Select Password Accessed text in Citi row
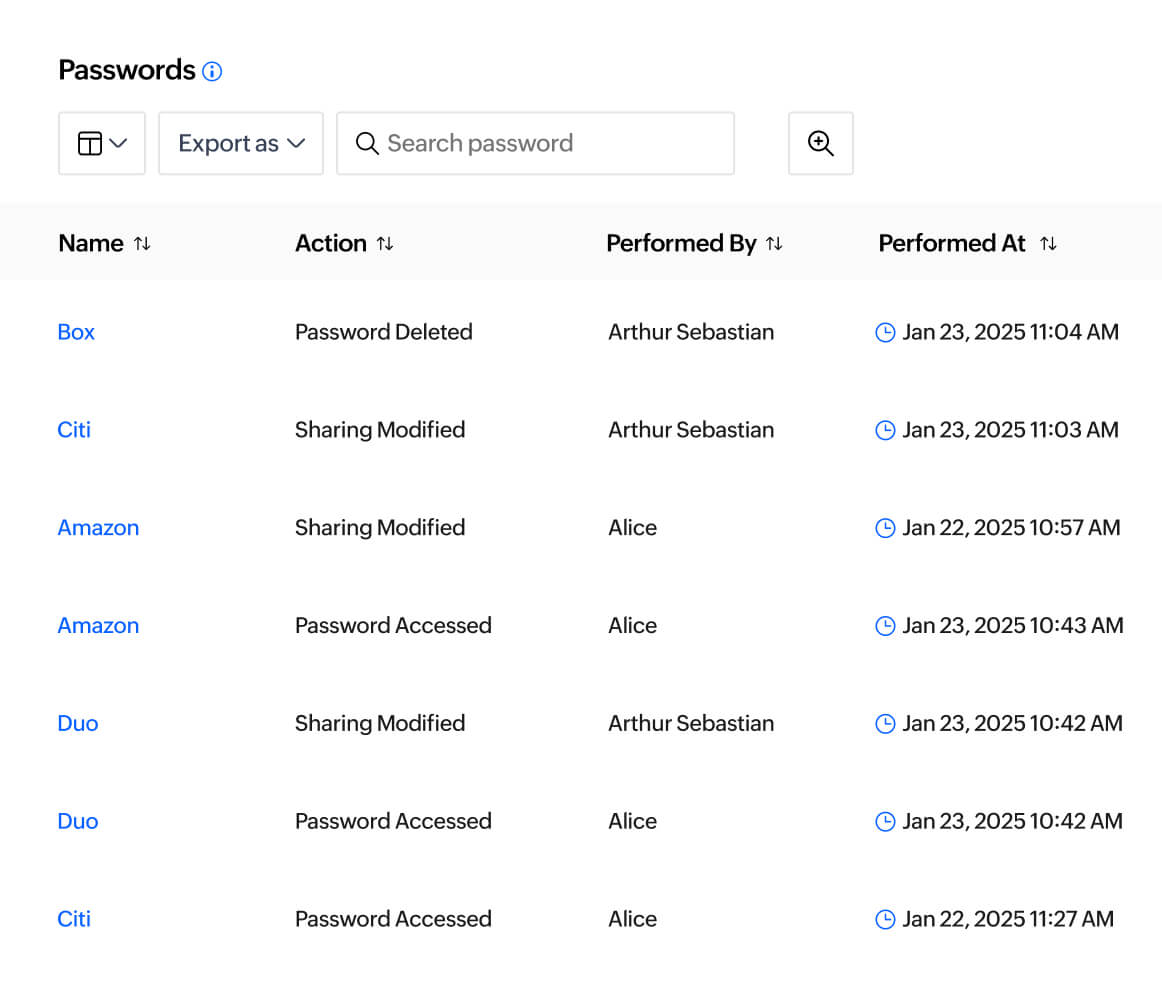 pyautogui.click(x=394, y=919)
